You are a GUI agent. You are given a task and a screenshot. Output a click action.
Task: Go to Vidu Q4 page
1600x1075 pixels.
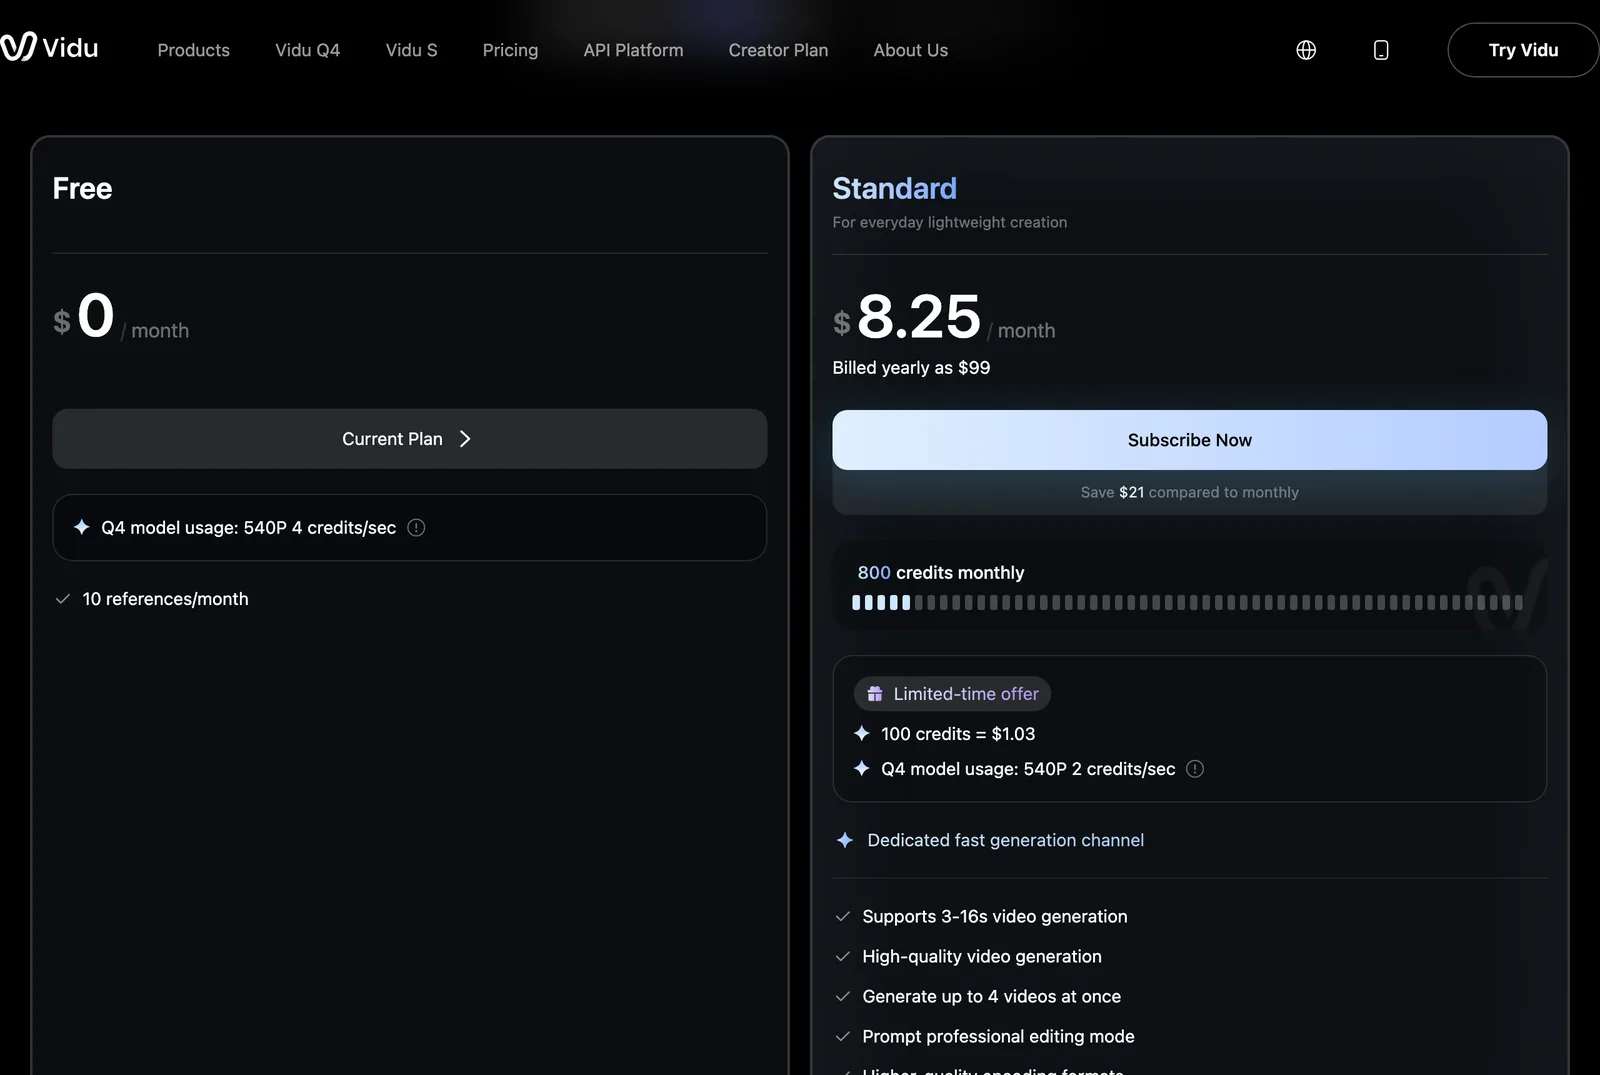click(308, 50)
